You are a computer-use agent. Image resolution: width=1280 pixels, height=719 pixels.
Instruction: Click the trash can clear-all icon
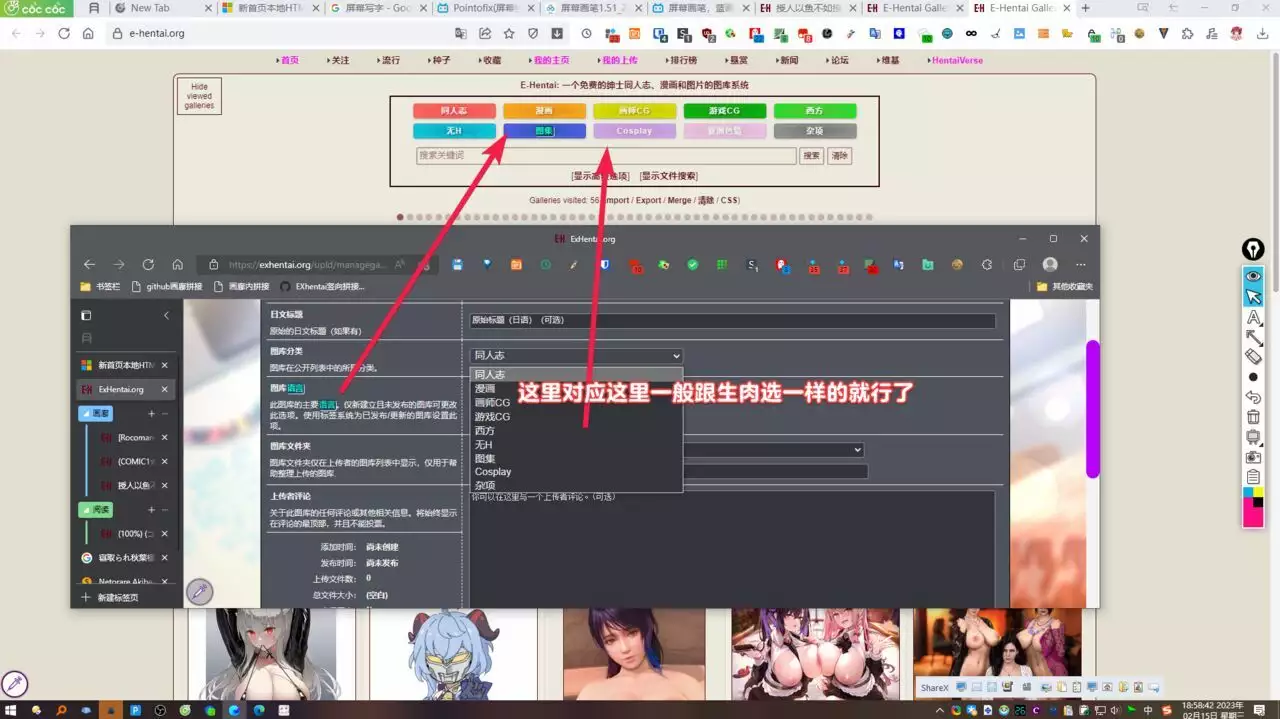[1253, 417]
